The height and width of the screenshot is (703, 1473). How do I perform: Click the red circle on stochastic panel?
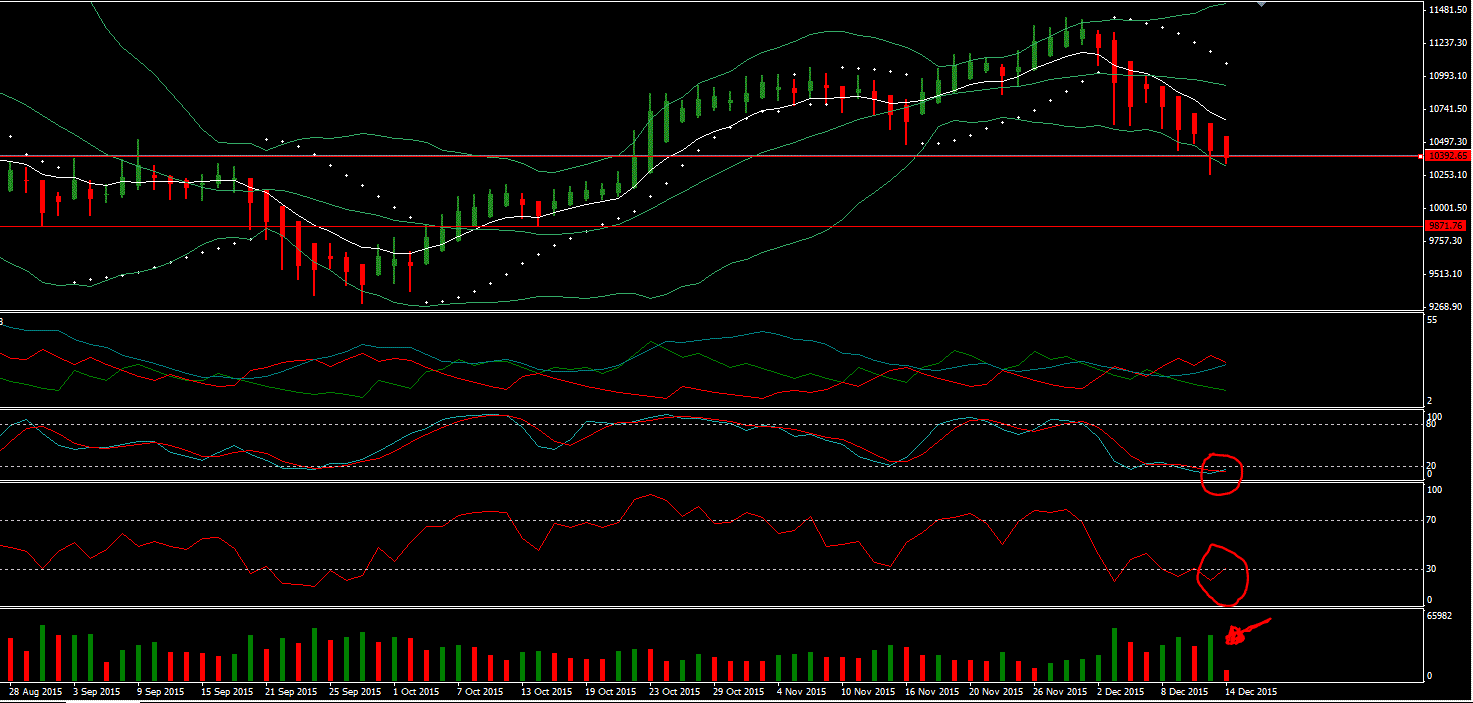pyautogui.click(x=1221, y=473)
